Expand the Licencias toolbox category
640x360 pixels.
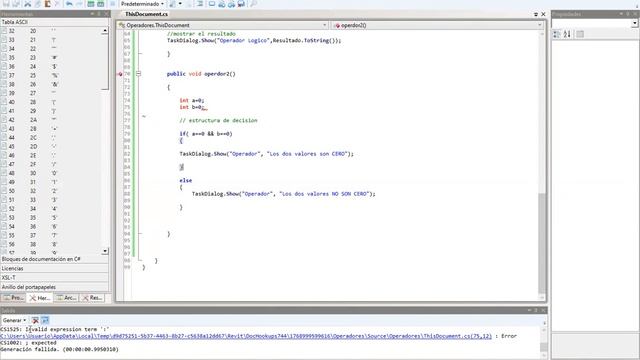coord(55,269)
